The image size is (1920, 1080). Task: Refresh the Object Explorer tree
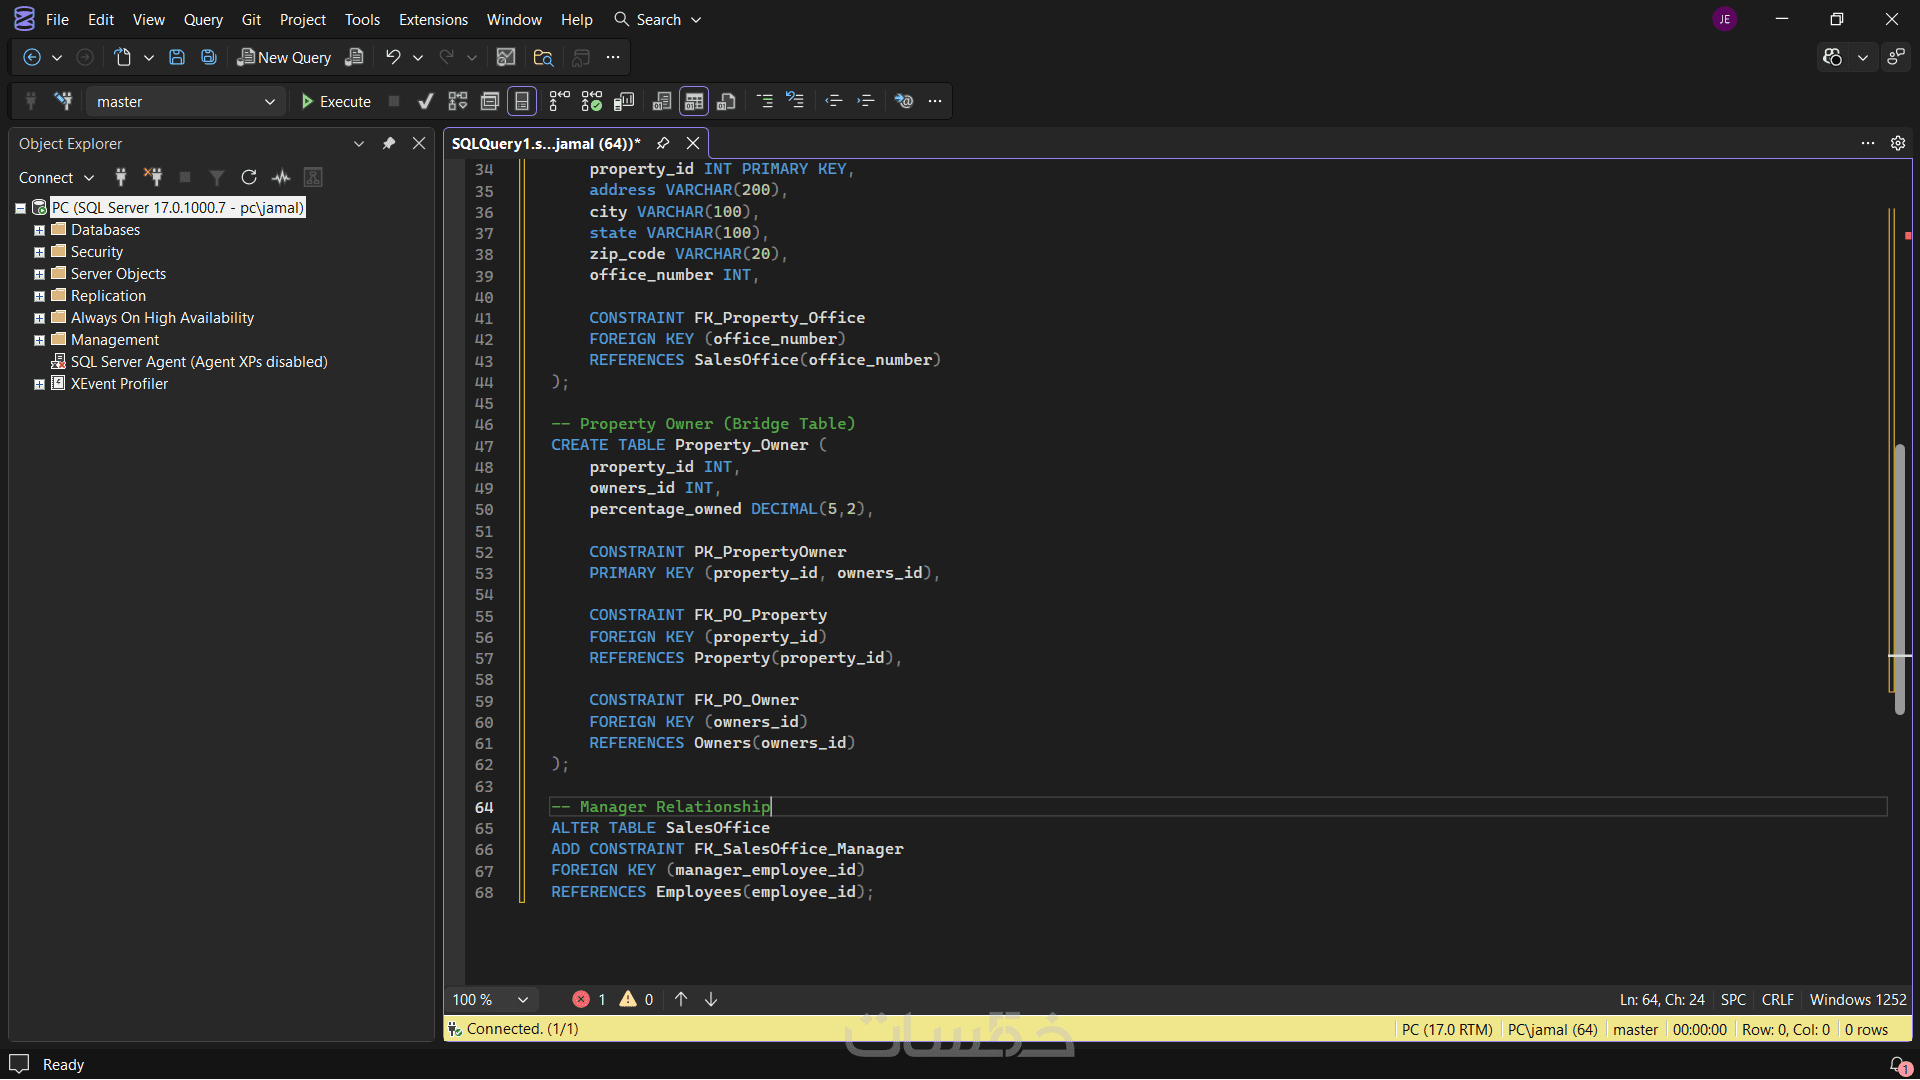pos(249,177)
